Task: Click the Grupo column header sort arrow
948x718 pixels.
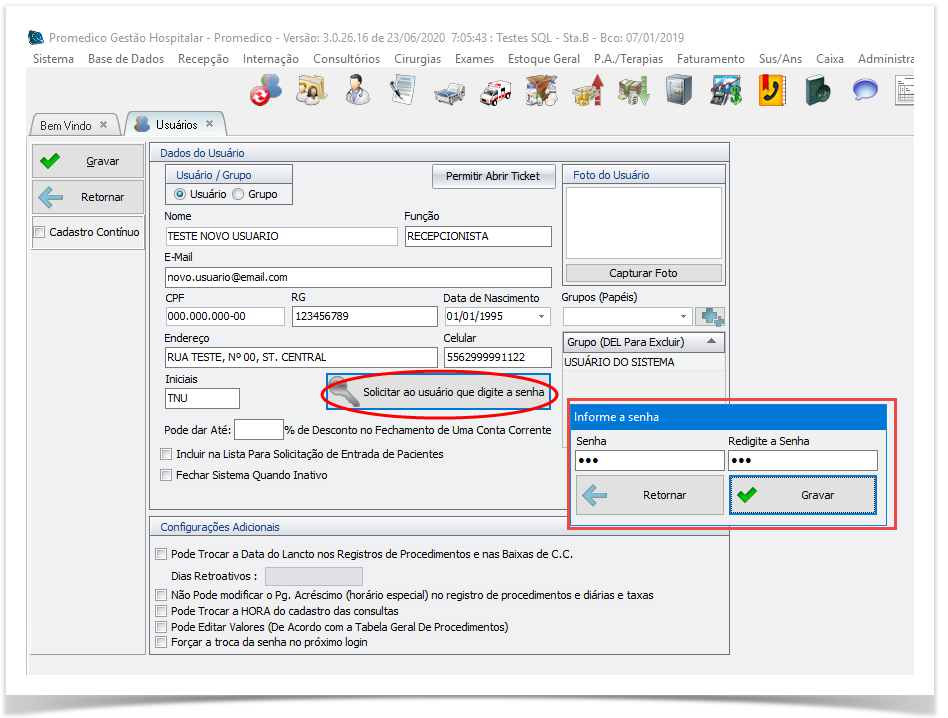Action: tap(711, 342)
